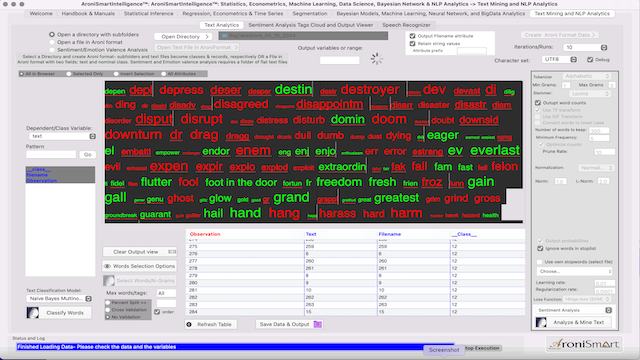This screenshot has height=360, width=640.
Task: Select 'Selected Only' radio button
Action: [x=69, y=74]
